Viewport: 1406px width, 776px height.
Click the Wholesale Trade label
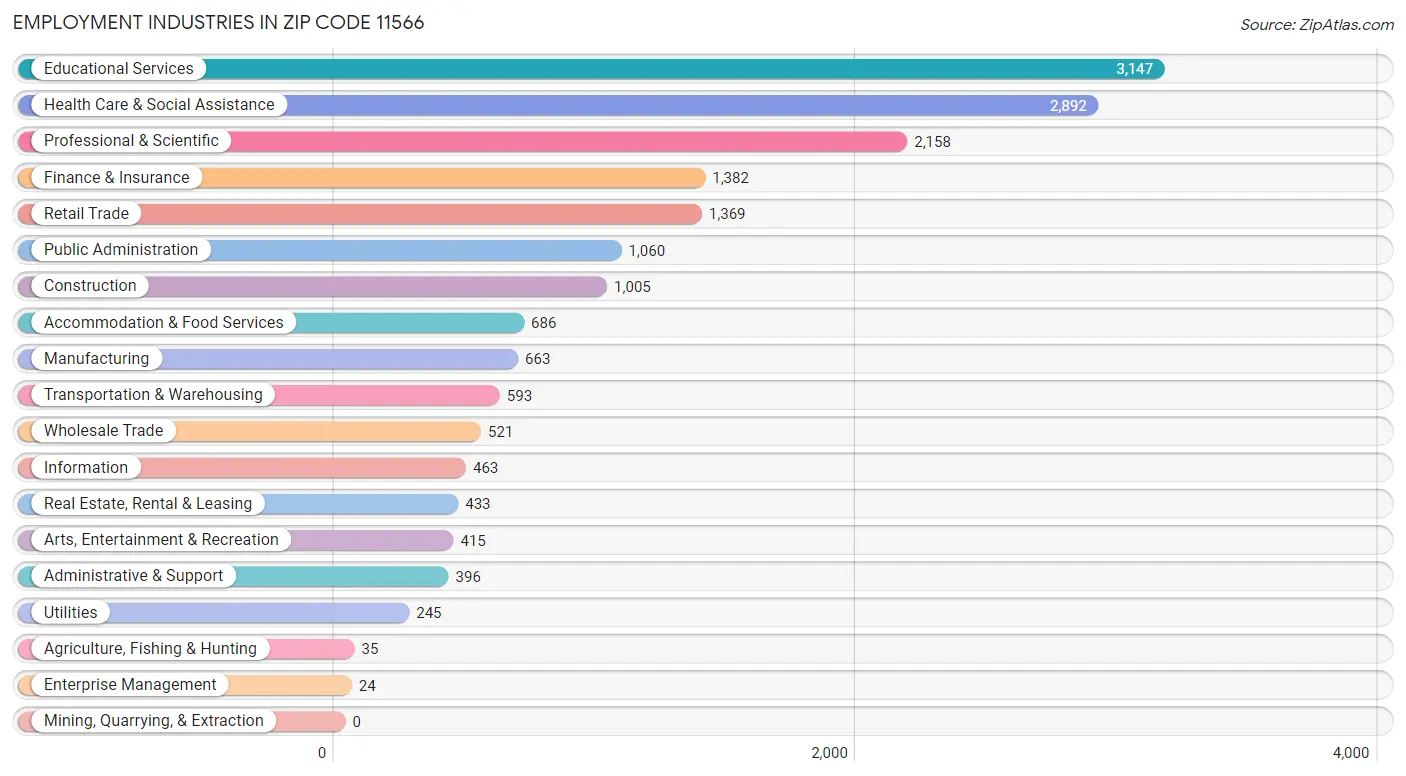[x=103, y=431]
